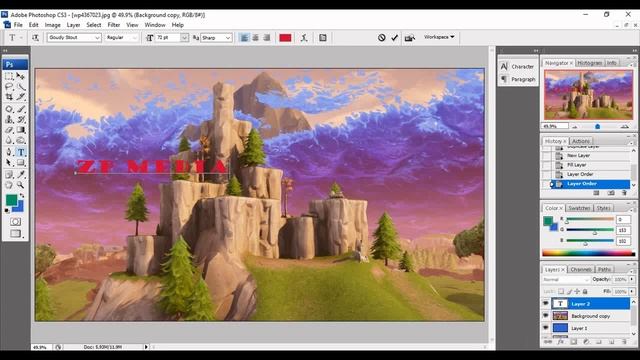The image size is (640, 360).
Task: Select the Blur tool
Action: click(x=9, y=140)
